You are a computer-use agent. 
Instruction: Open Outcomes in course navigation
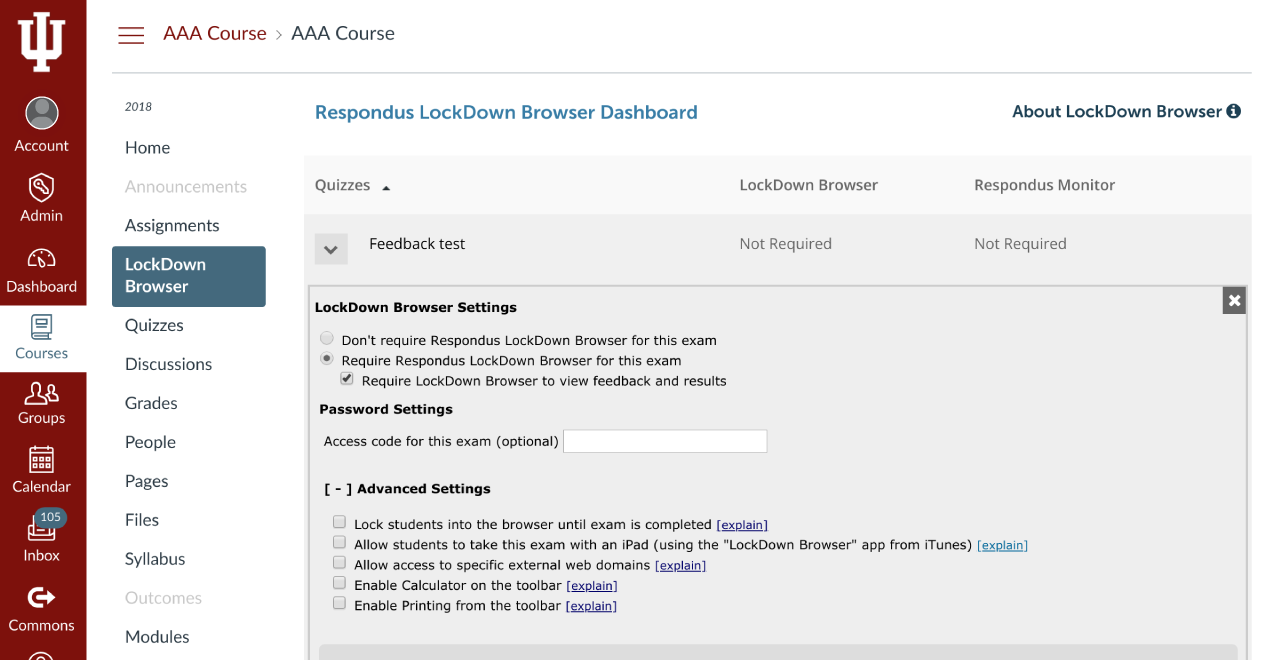coord(164,598)
